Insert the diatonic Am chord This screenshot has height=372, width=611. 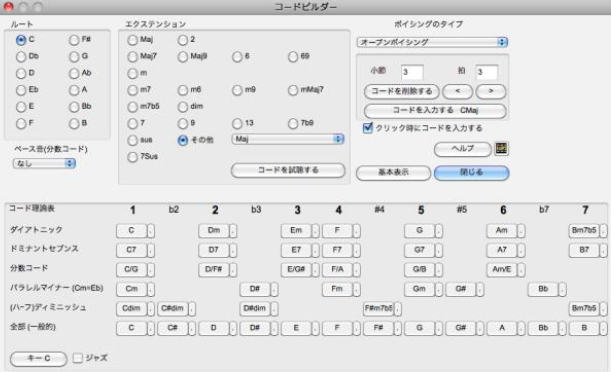pyautogui.click(x=502, y=231)
